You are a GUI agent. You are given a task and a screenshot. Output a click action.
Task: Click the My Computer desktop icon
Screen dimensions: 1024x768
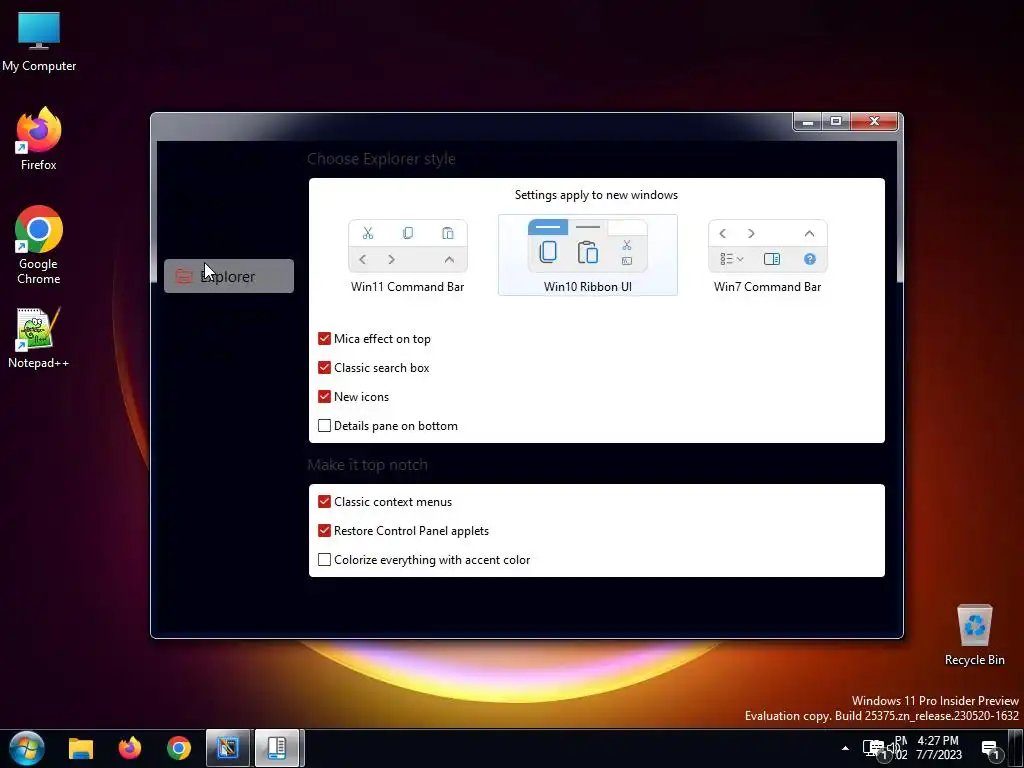(x=39, y=41)
